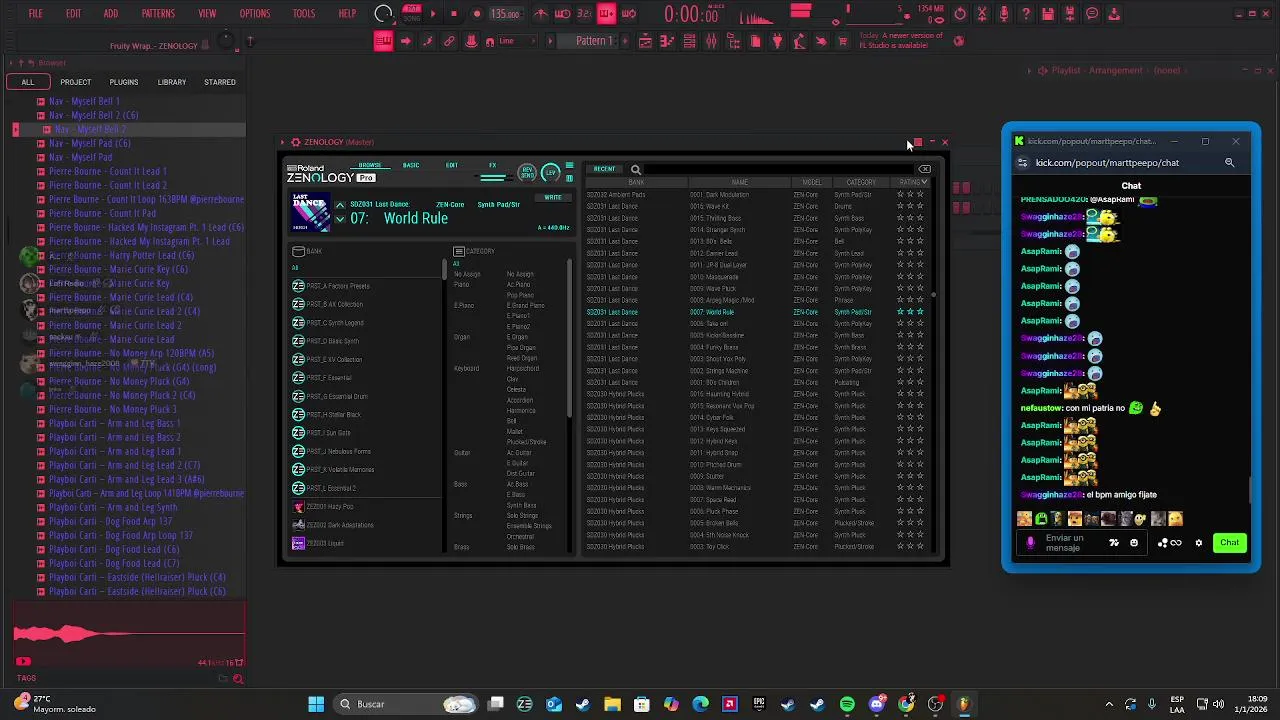Viewport: 1280px width, 720px height.
Task: Select the Thrilling Bass preset row
Action: [x=757, y=218]
